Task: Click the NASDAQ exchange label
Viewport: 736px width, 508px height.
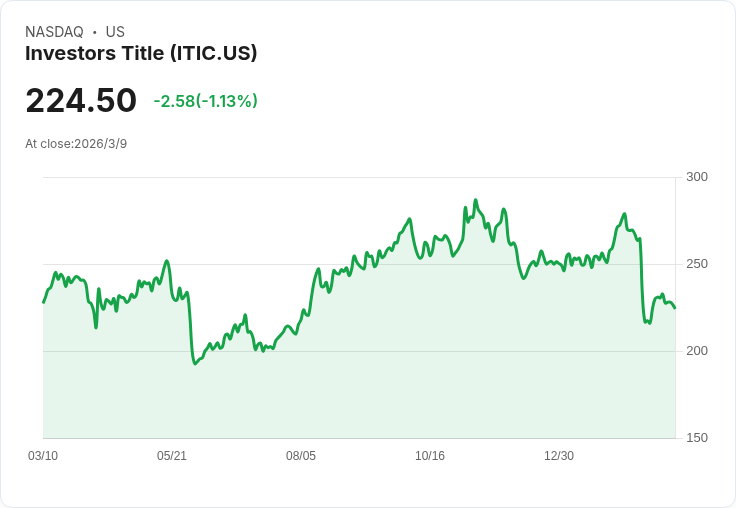Action: pos(54,32)
